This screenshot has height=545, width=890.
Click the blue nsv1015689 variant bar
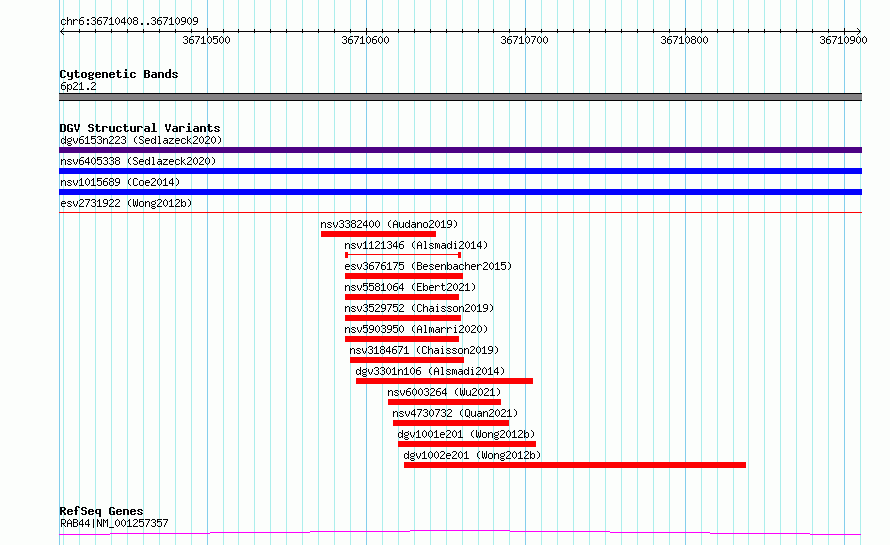coord(460,192)
